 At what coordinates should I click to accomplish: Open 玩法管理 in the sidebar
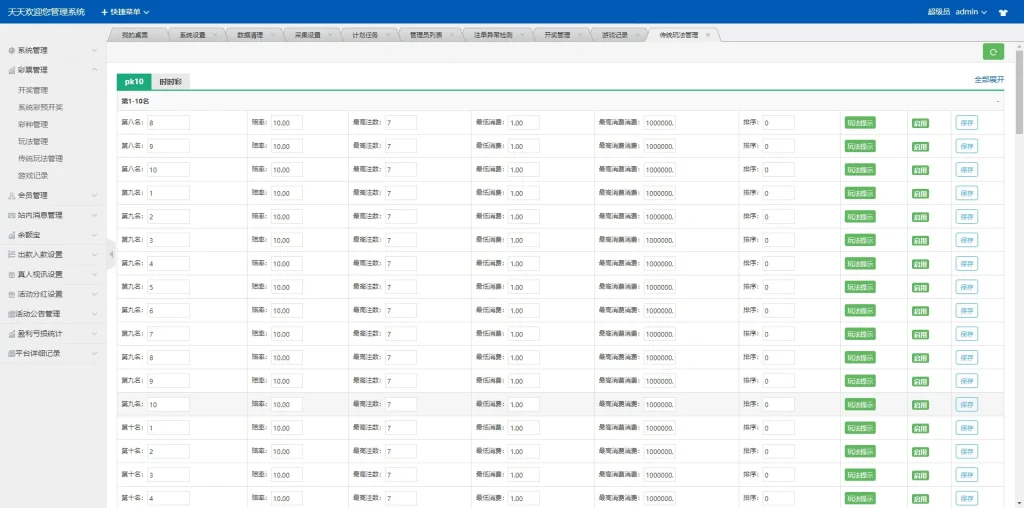click(33, 142)
